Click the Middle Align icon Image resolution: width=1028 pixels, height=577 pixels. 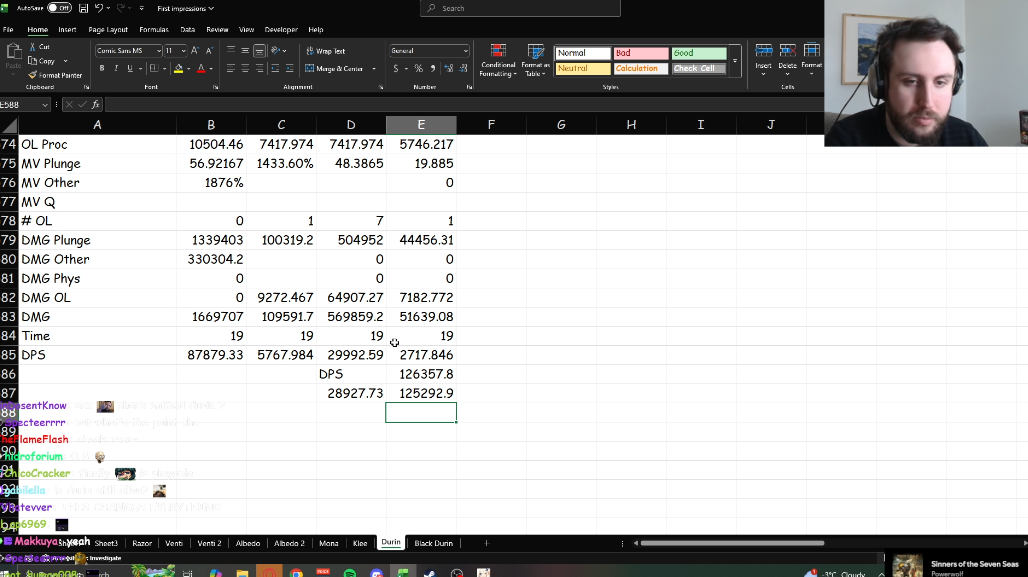(x=245, y=50)
